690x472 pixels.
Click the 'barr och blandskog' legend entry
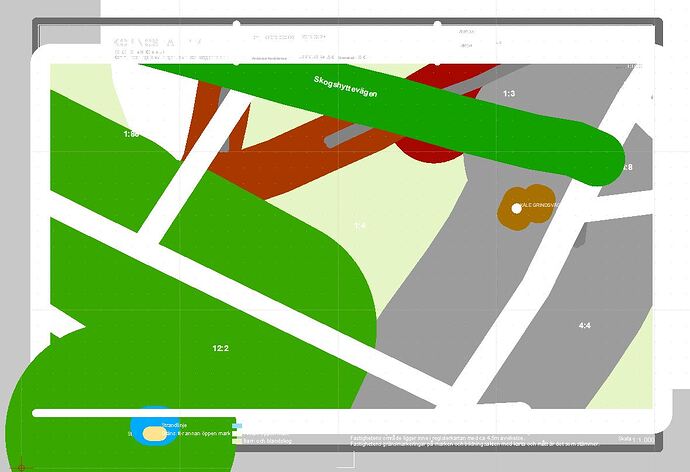[268, 441]
